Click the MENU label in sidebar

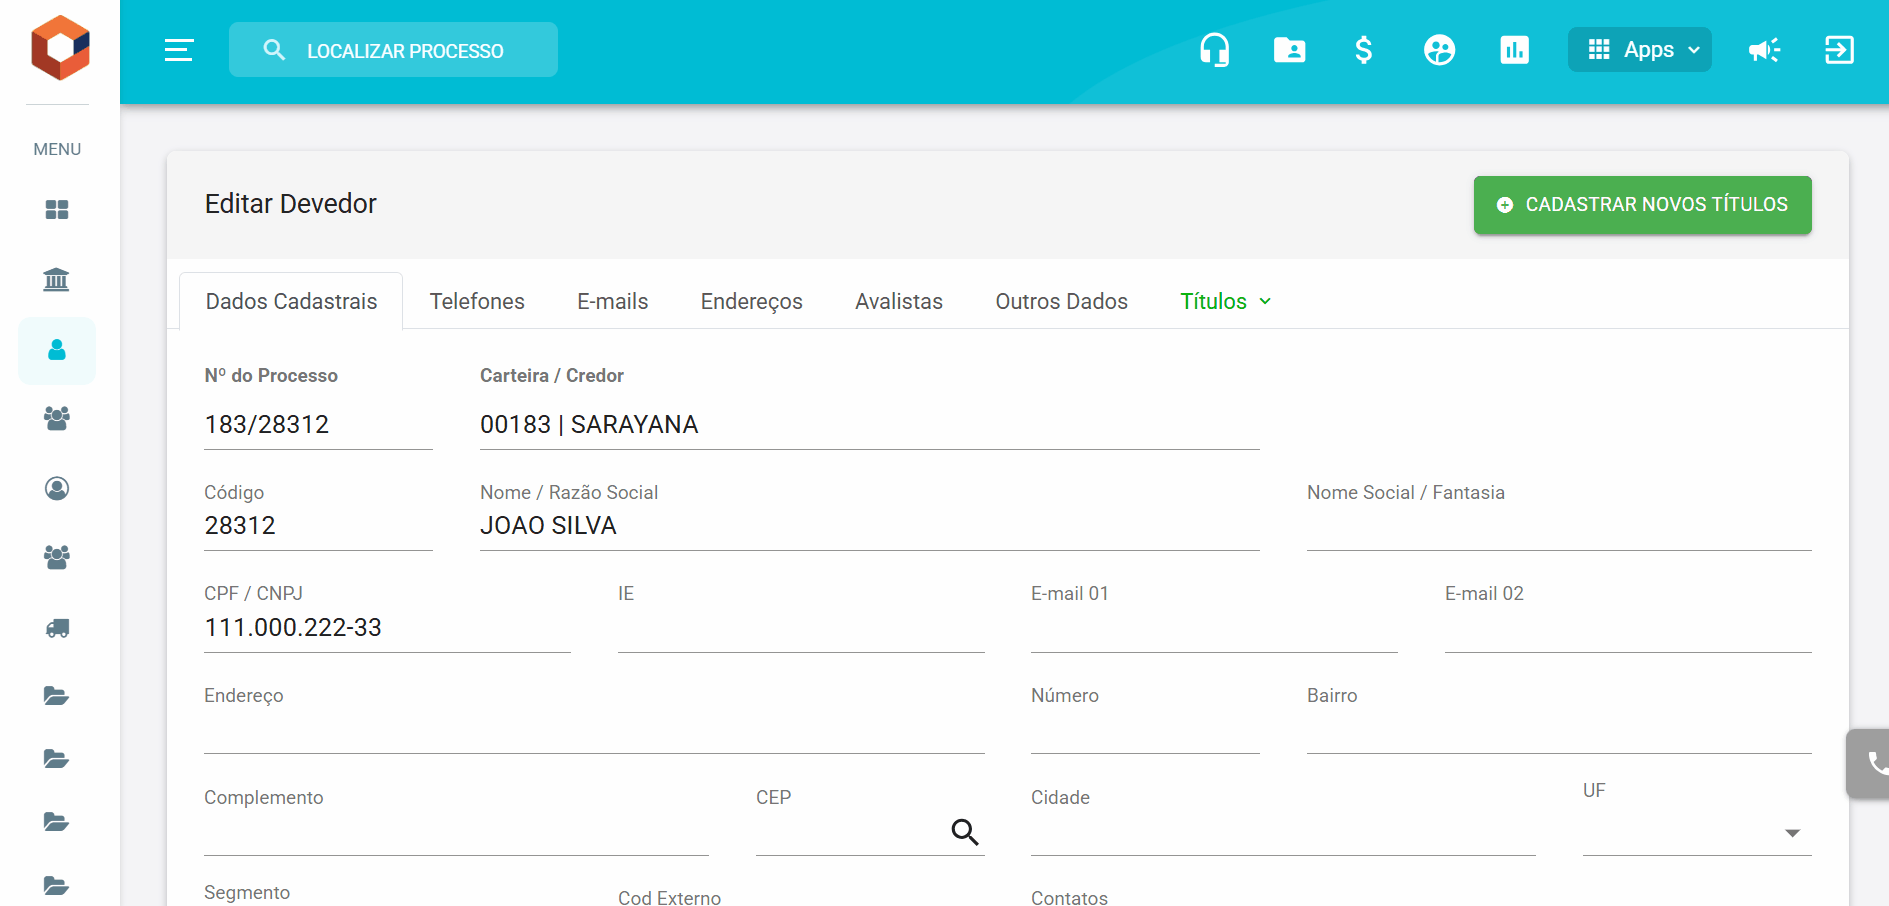57,149
